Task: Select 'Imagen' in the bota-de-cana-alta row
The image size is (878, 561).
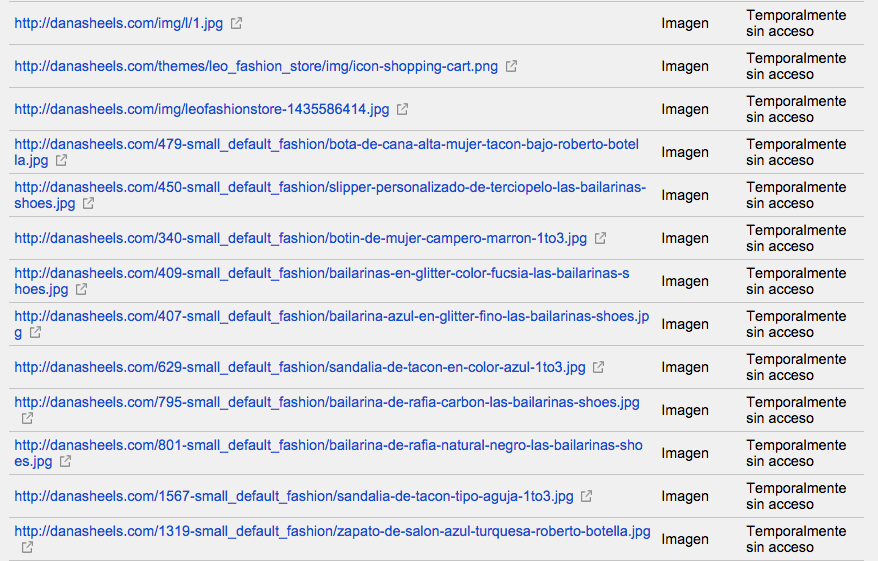Action: point(685,152)
